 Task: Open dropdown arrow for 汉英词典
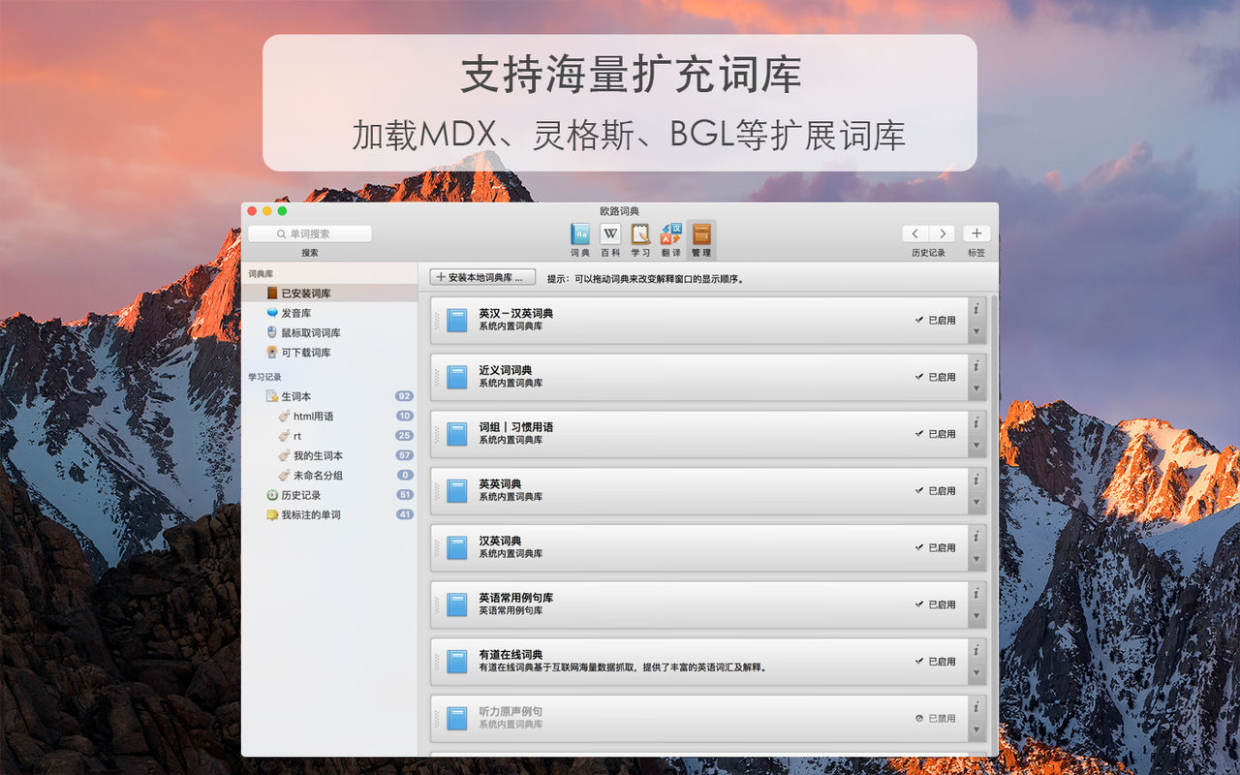point(977,560)
